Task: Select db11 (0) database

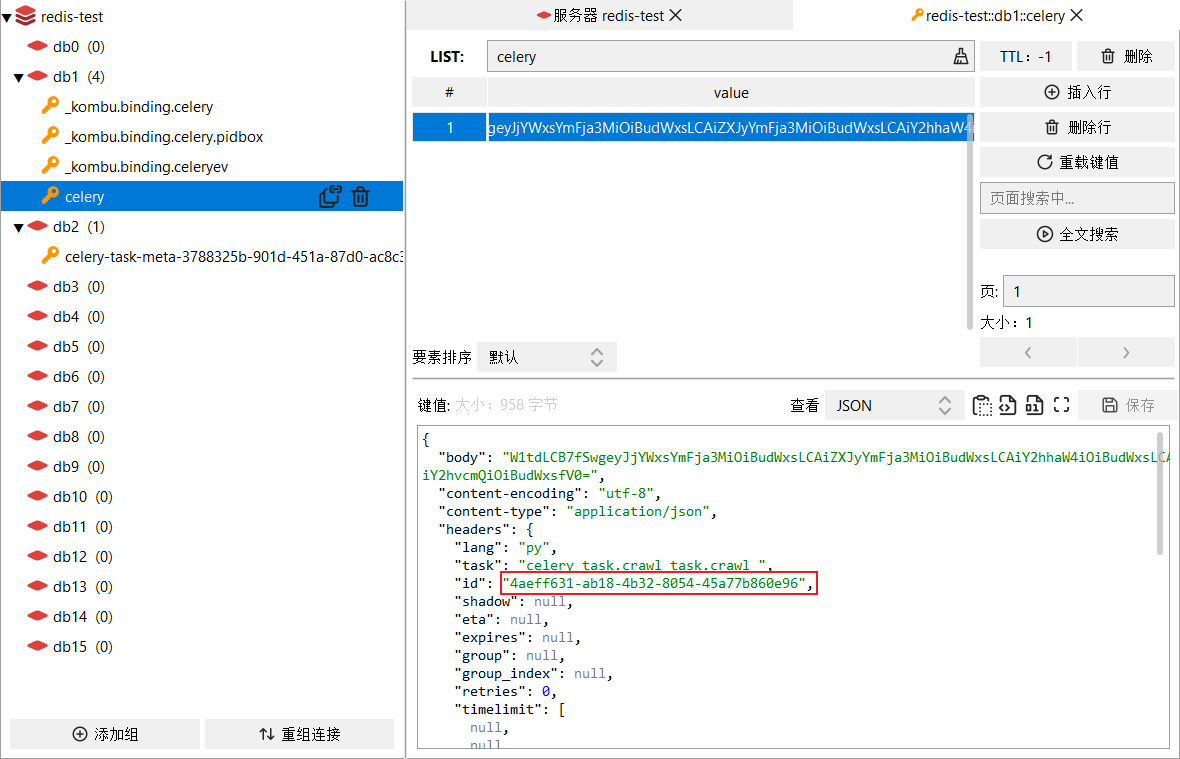Action: click(x=83, y=527)
